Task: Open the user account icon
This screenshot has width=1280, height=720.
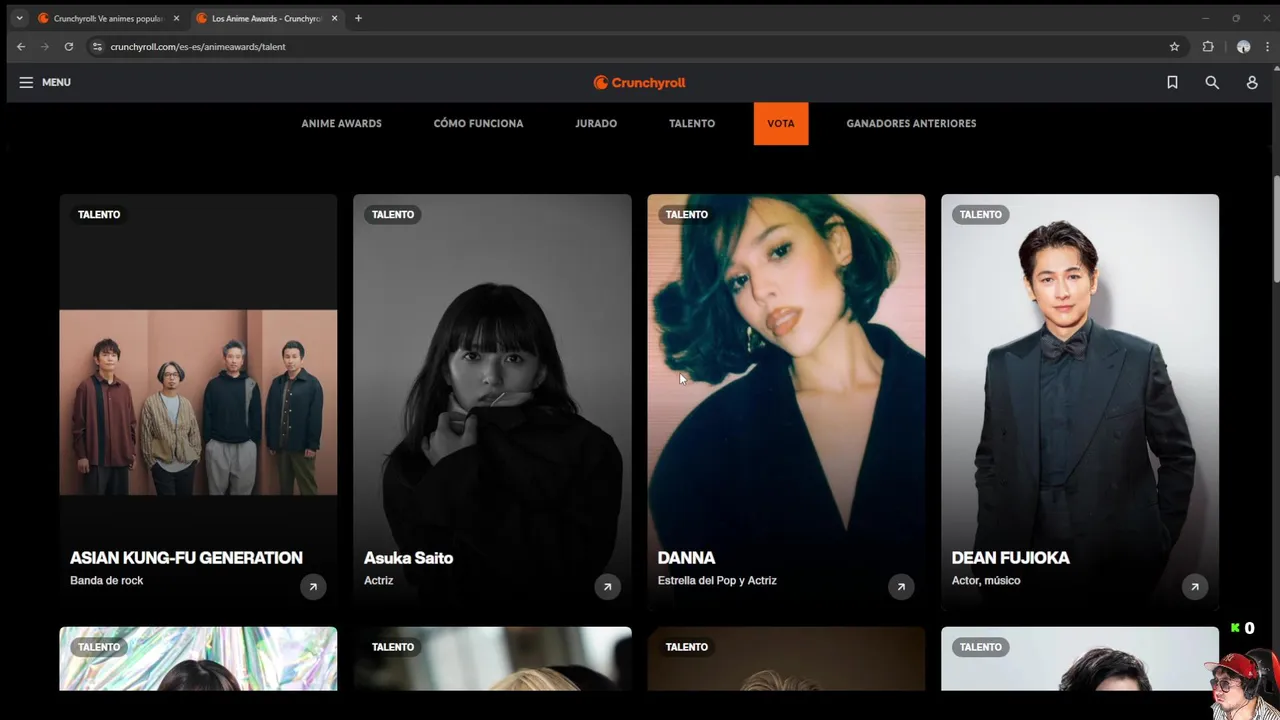Action: point(1252,82)
